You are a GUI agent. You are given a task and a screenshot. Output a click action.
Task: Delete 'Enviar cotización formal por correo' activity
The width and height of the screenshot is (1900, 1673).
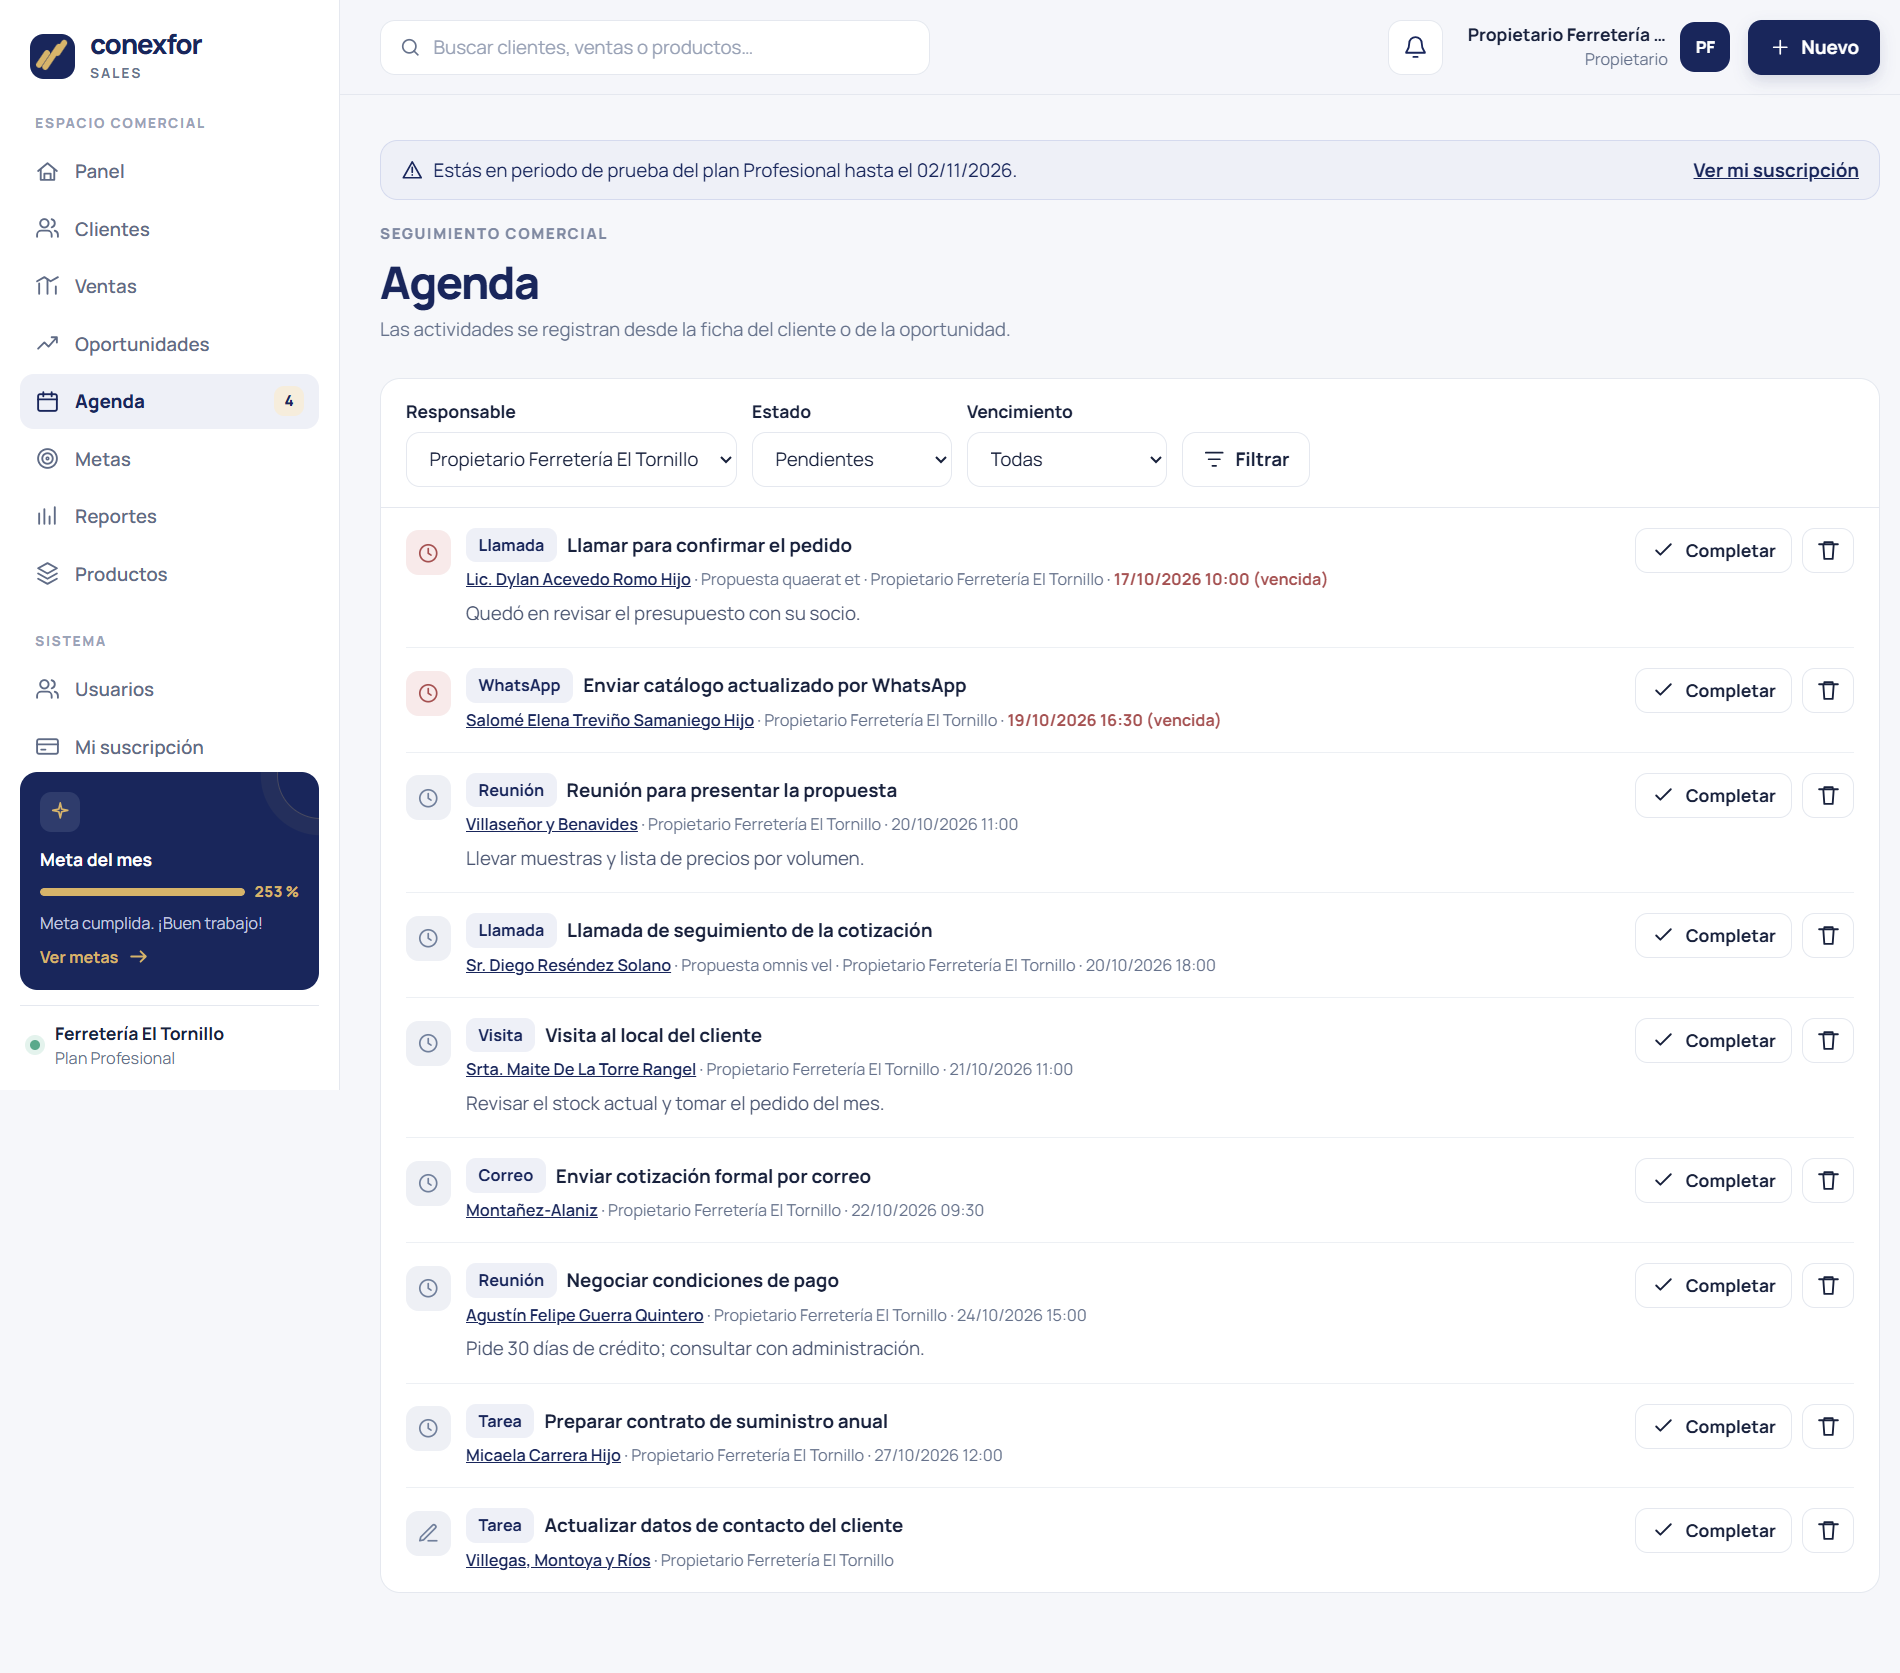click(1828, 1181)
